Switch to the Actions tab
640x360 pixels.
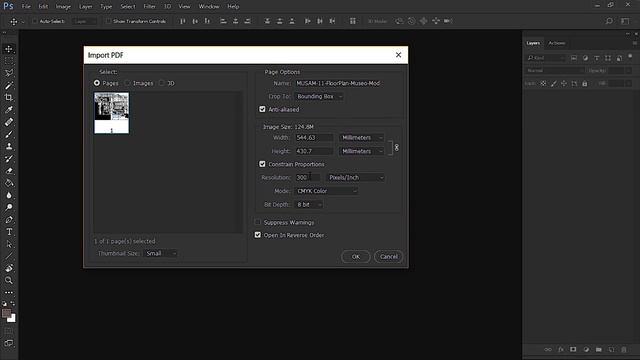pyautogui.click(x=557, y=43)
